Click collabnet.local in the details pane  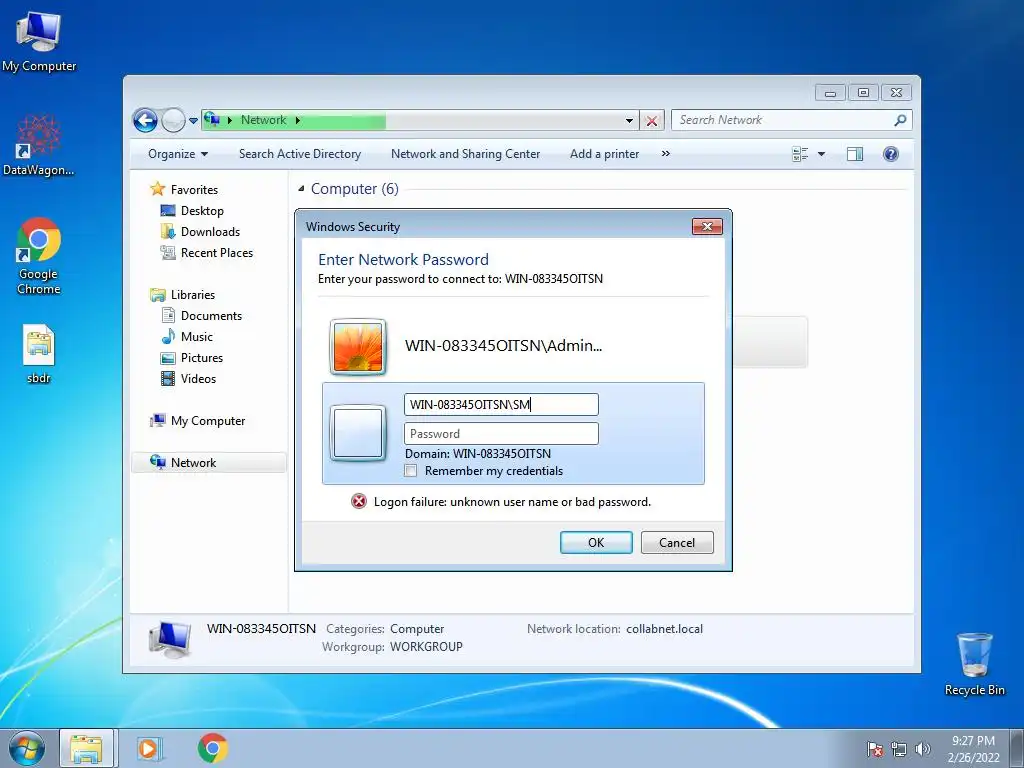[664, 629]
